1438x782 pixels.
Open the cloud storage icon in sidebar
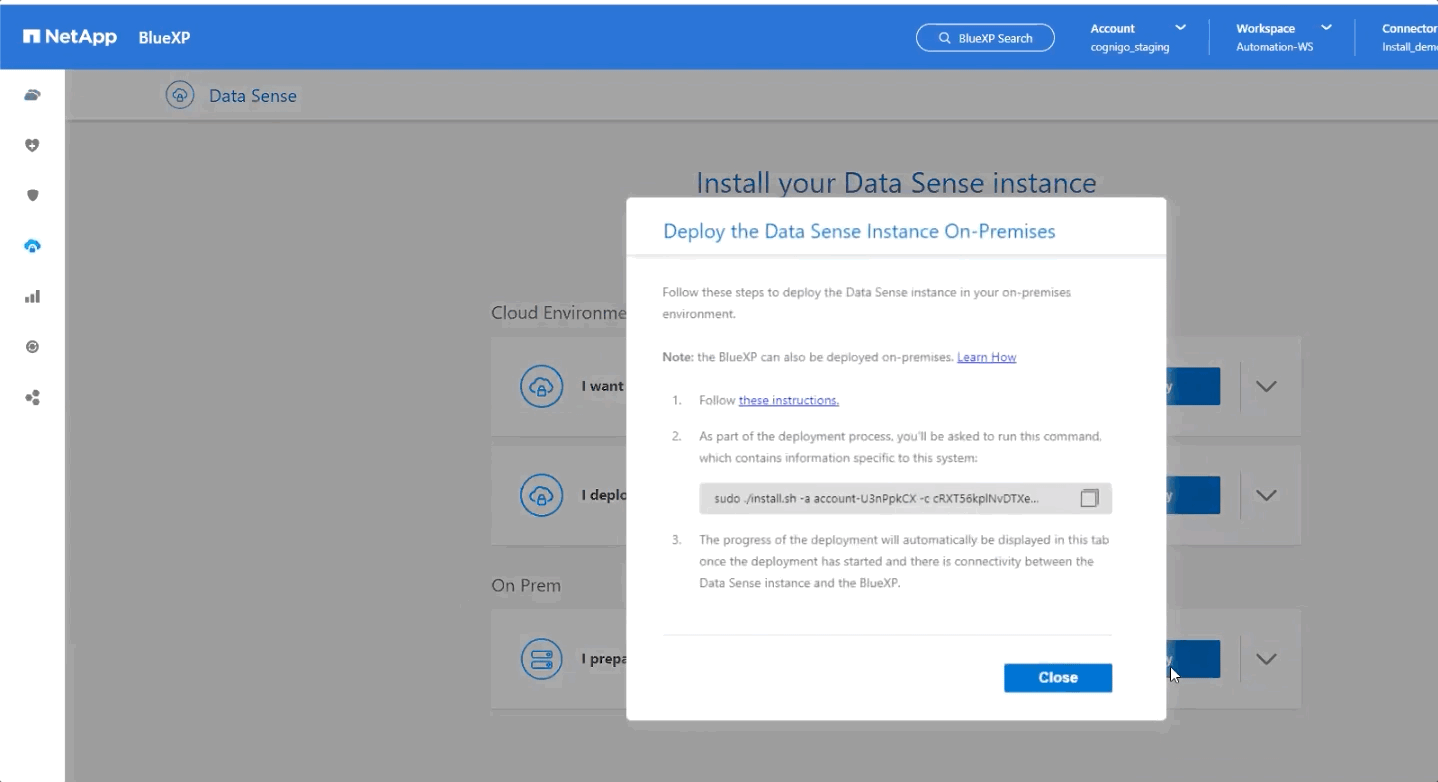pyautogui.click(x=32, y=95)
